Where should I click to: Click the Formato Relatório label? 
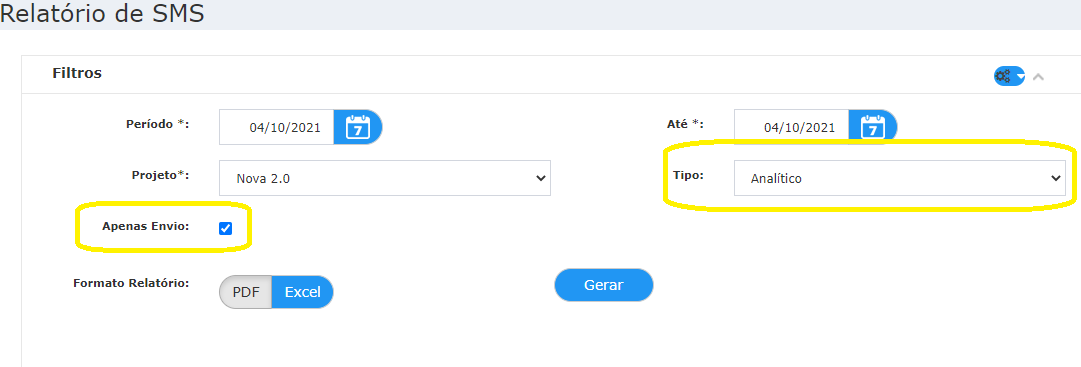click(x=131, y=283)
